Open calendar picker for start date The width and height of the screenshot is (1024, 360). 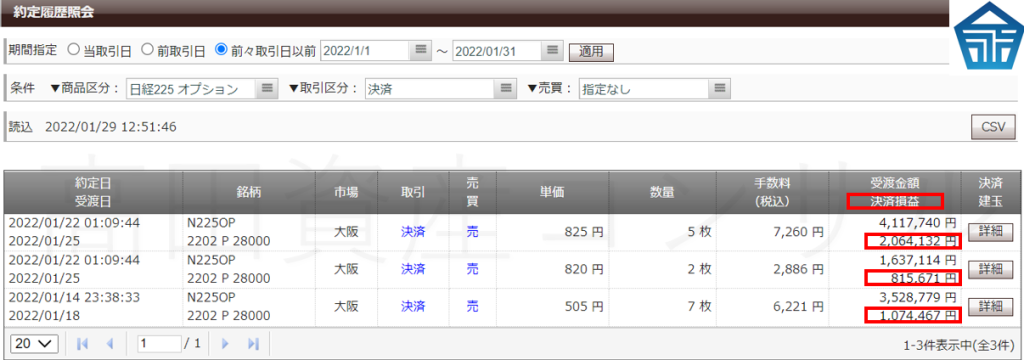[421, 50]
